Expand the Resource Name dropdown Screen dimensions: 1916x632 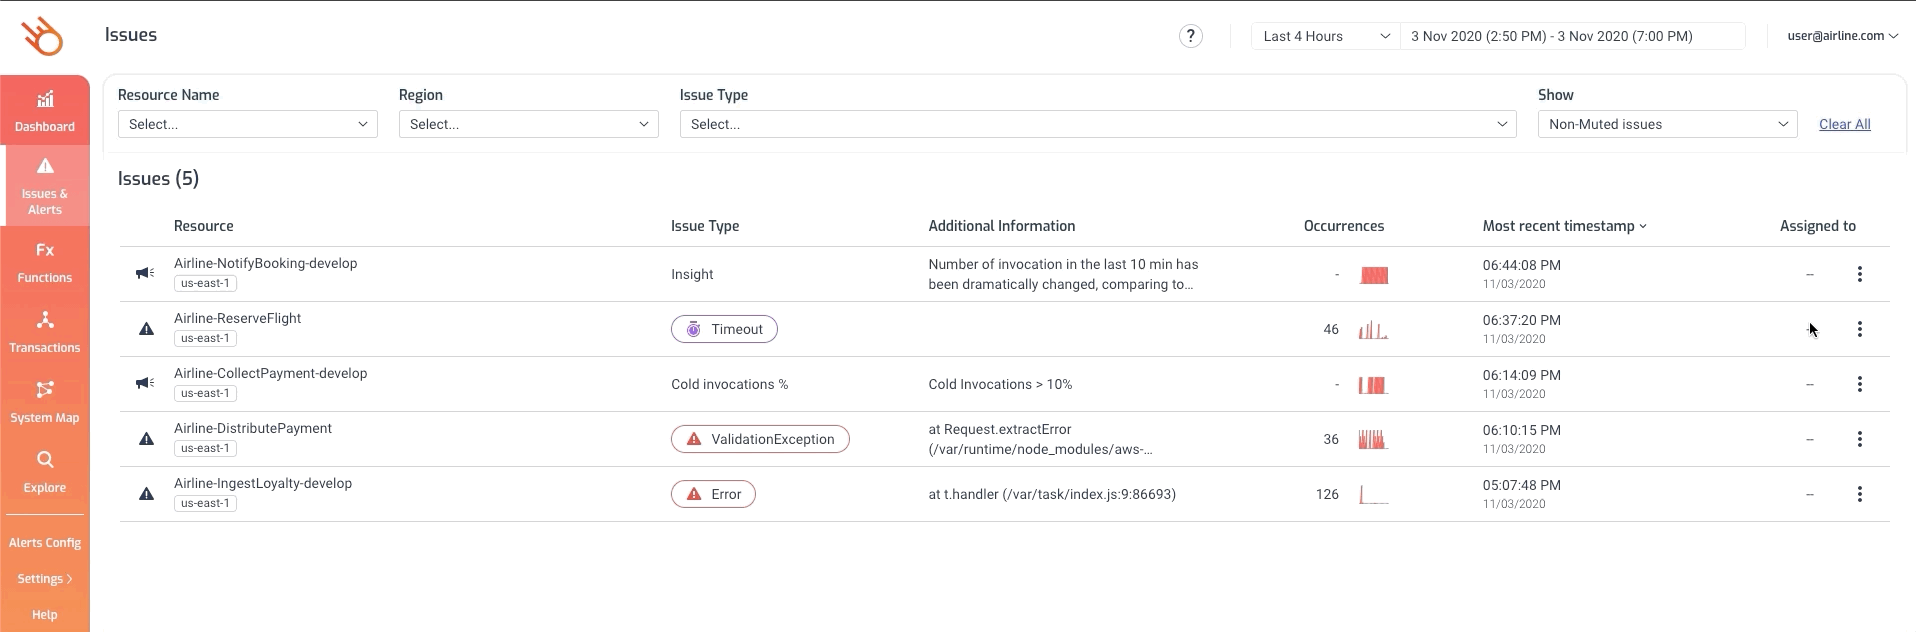[248, 124]
